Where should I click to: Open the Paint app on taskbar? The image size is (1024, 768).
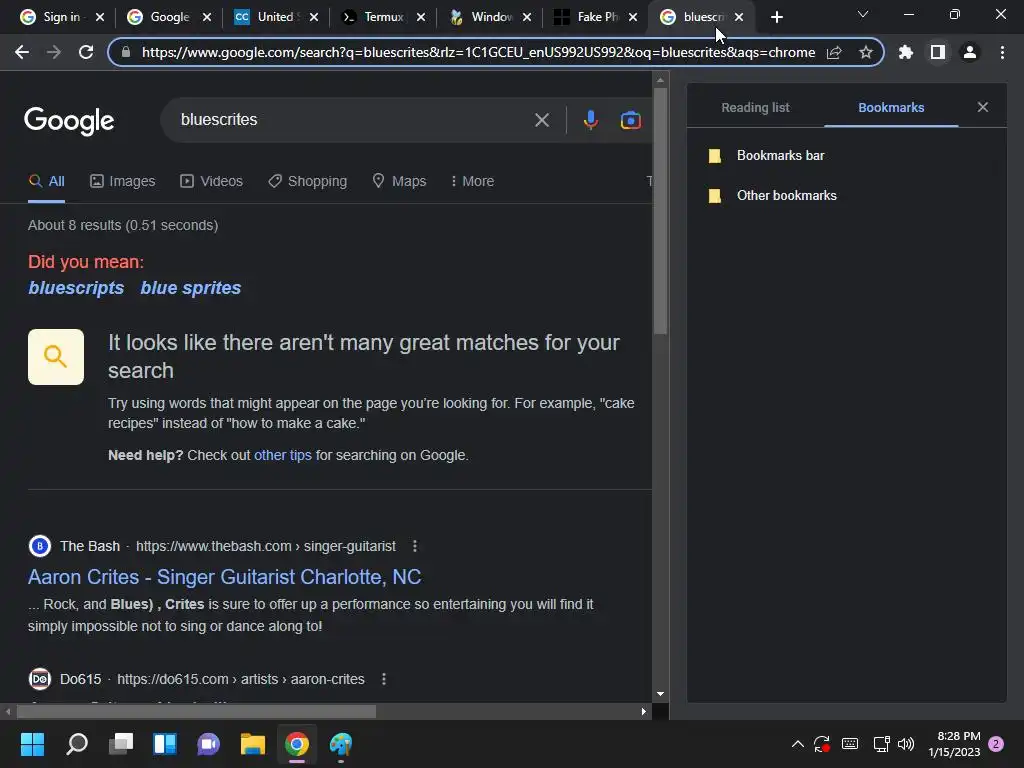tap(340, 744)
